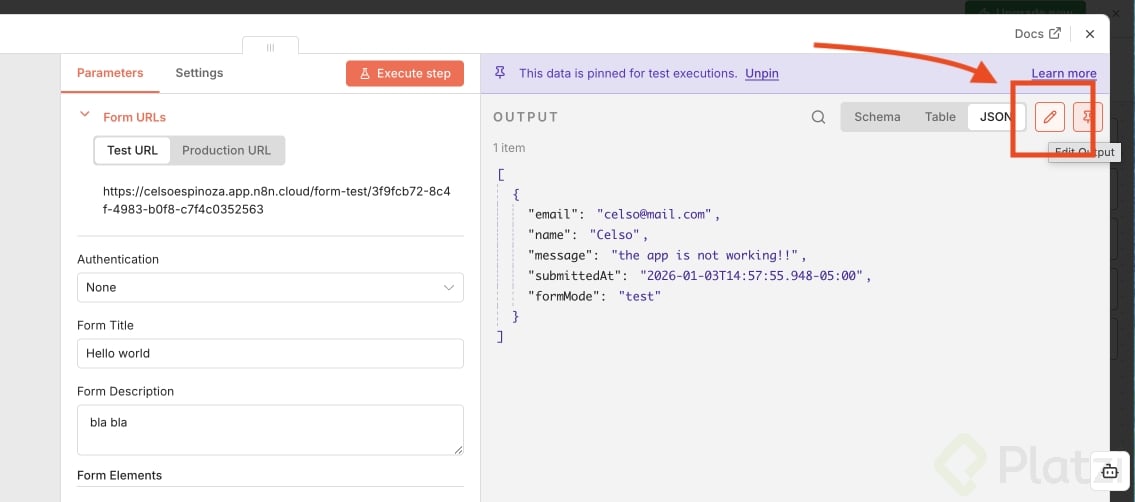Click the chat assistant icon at bottom right
The width and height of the screenshot is (1135, 502).
[x=1110, y=471]
